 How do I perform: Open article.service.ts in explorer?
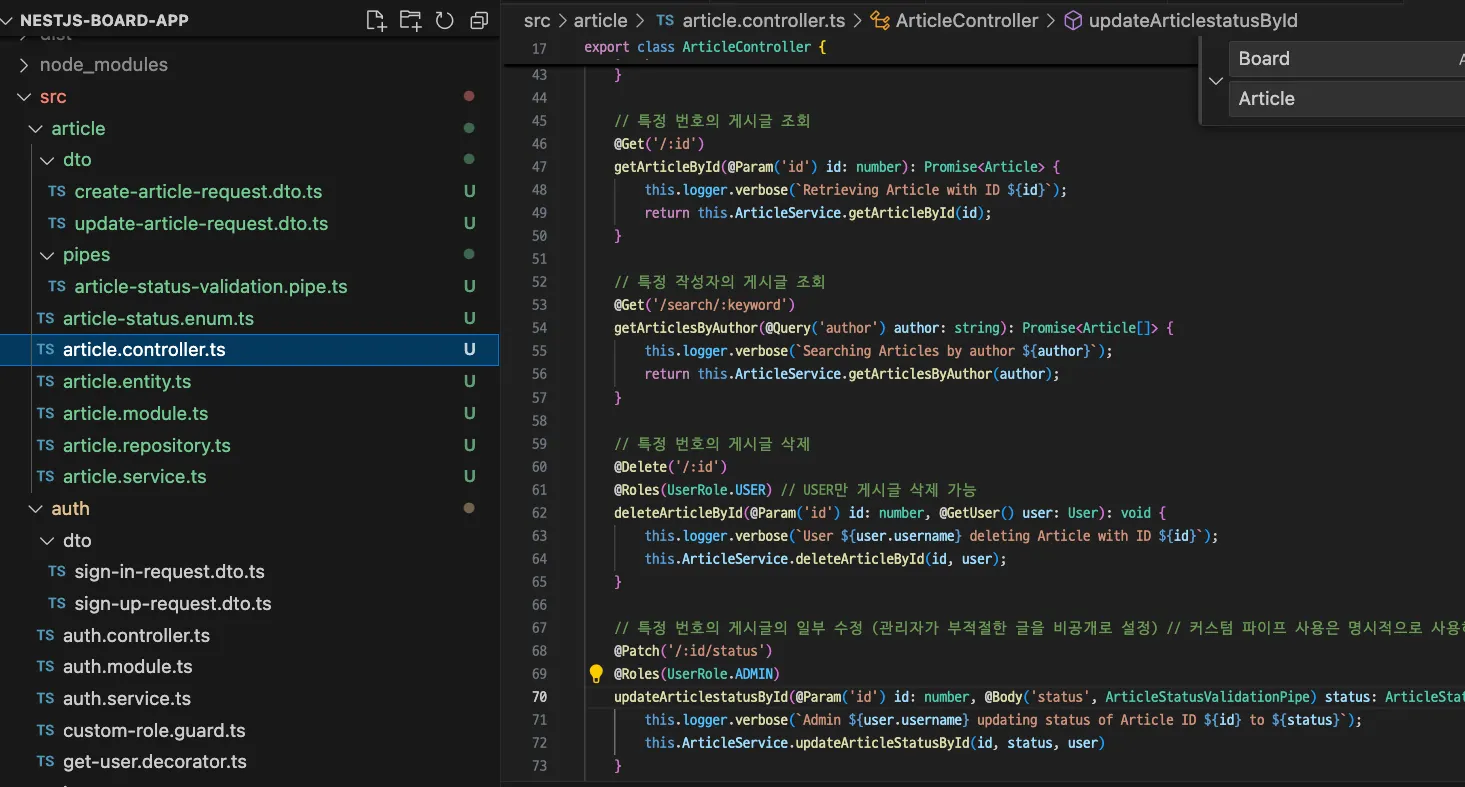point(134,477)
